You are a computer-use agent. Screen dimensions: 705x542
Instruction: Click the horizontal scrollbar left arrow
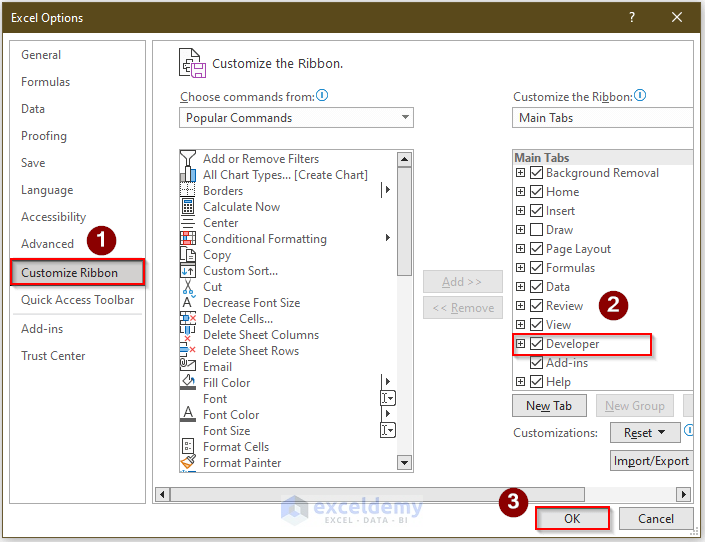pyautogui.click(x=162, y=494)
